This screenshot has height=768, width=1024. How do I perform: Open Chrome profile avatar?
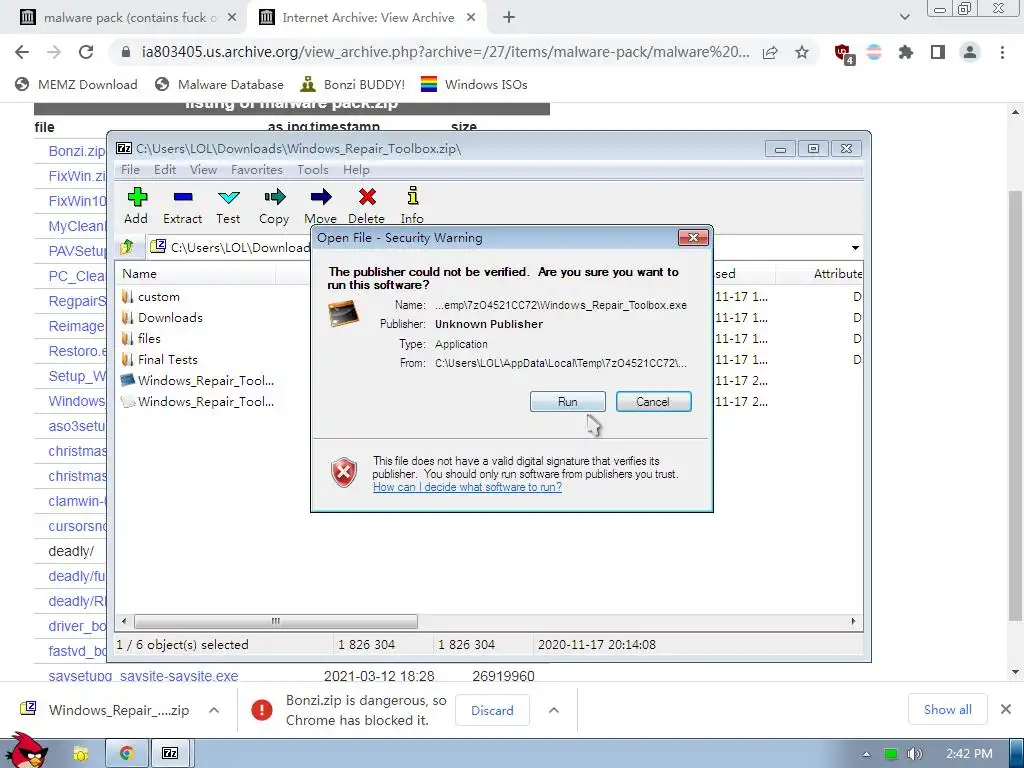point(970,52)
